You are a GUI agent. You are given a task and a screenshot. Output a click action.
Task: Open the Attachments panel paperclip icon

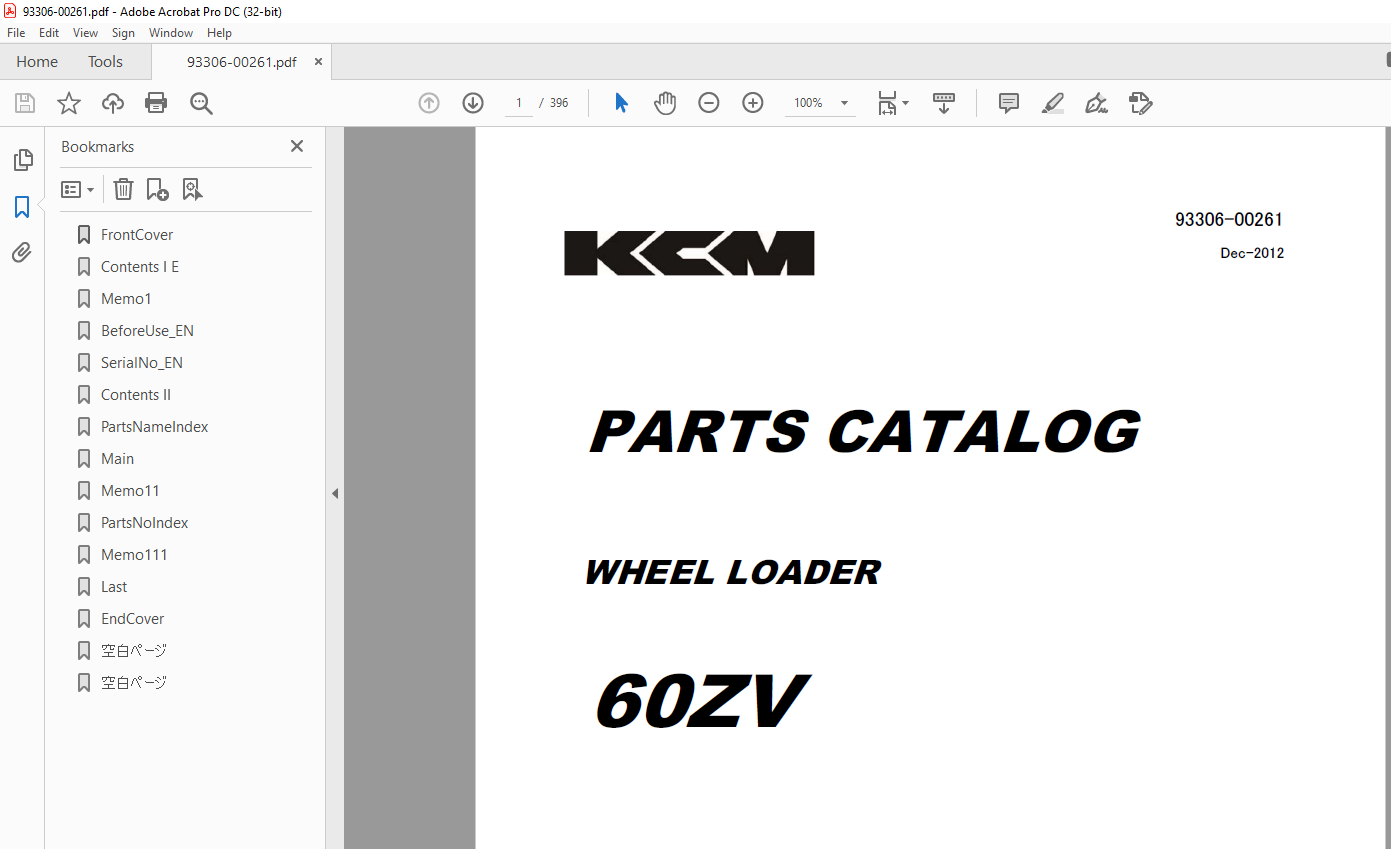pos(22,253)
